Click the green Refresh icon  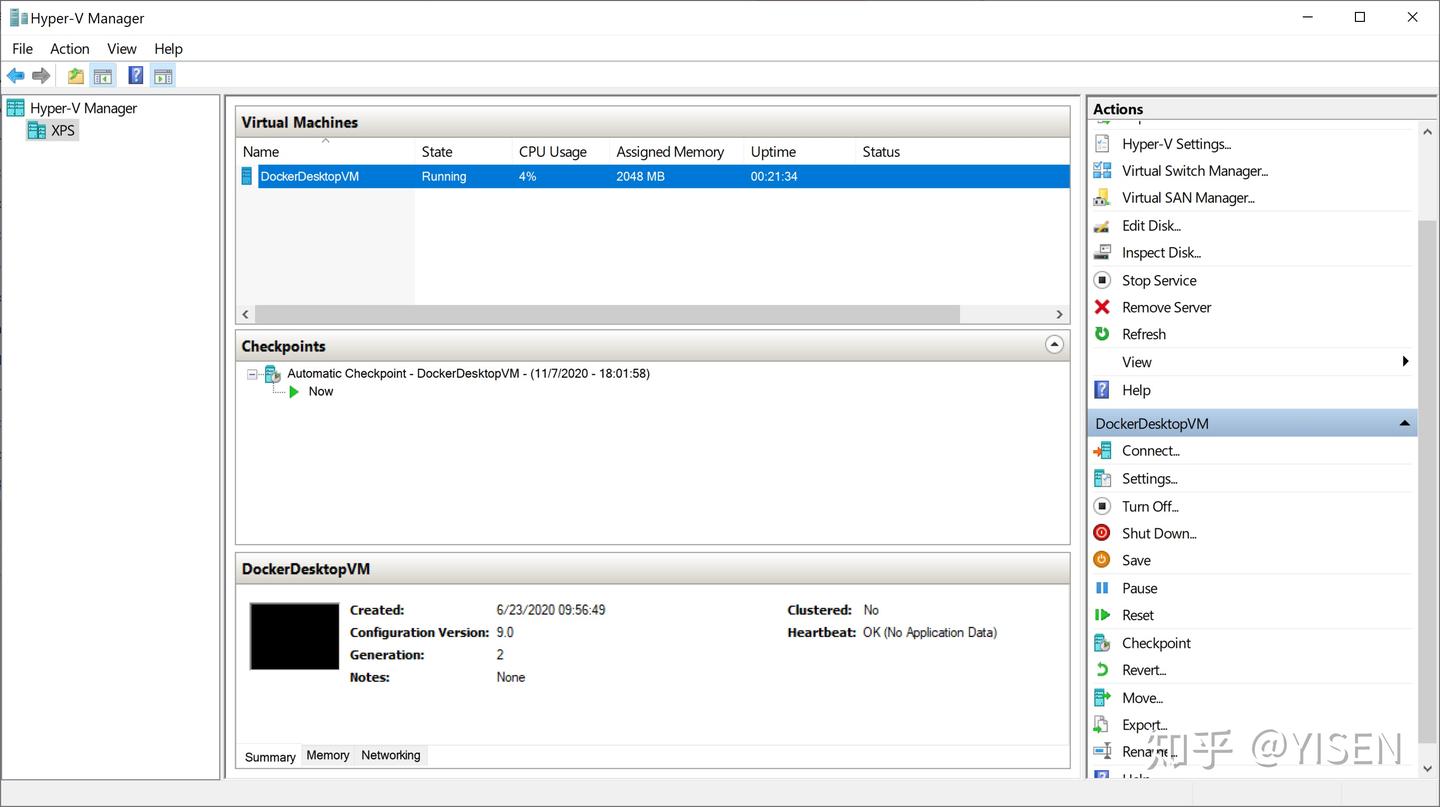[x=1102, y=334]
